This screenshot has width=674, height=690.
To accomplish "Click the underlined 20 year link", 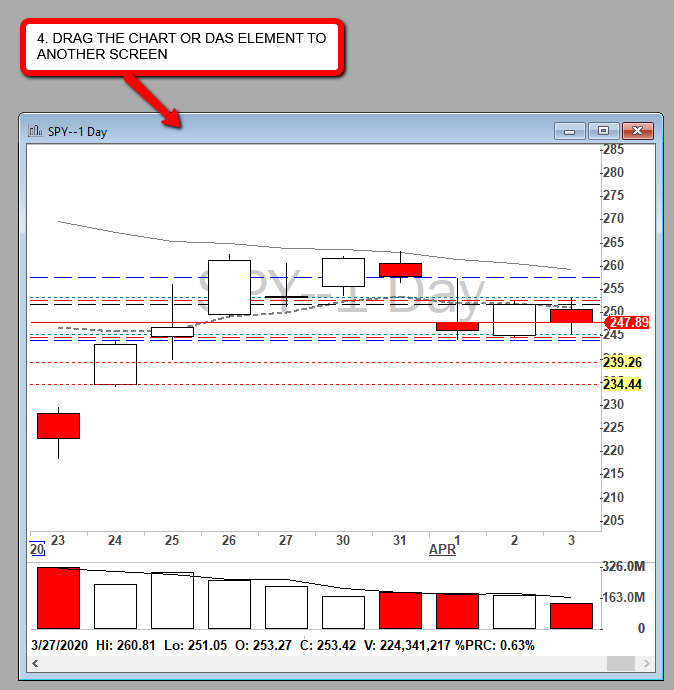I will tap(36, 550).
